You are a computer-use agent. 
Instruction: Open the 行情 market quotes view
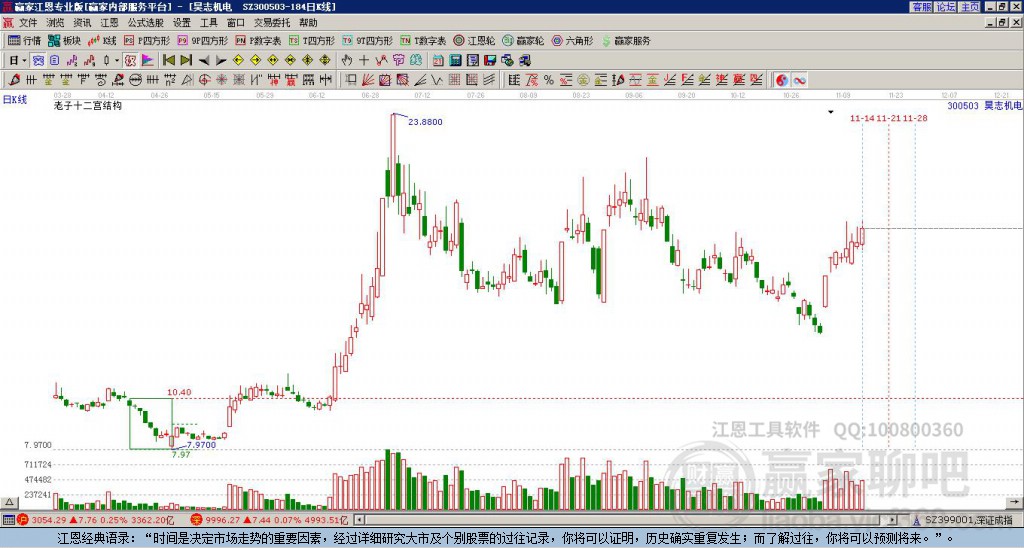point(24,40)
